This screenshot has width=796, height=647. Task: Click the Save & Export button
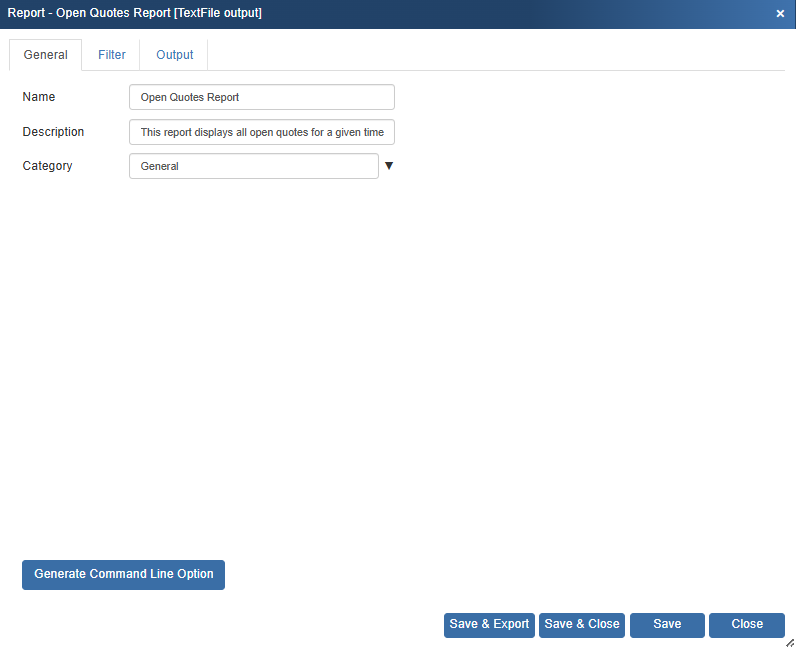pos(489,625)
